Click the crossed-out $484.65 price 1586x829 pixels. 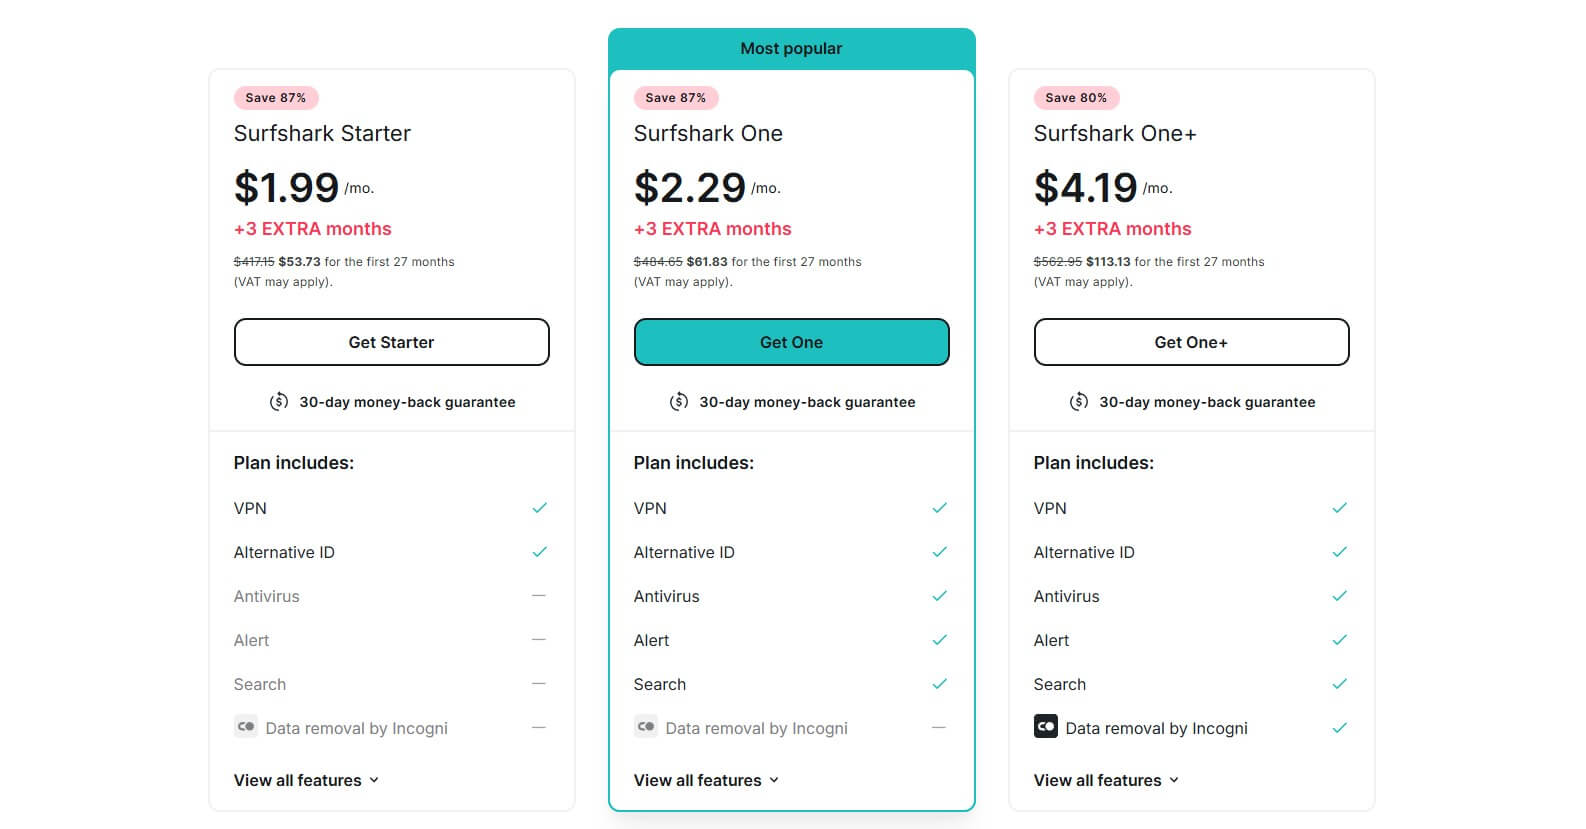pyautogui.click(x=659, y=261)
